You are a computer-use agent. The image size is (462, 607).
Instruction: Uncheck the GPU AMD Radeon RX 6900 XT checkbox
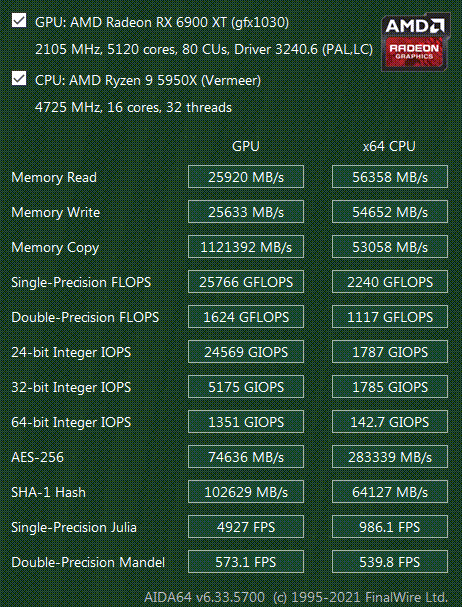pyautogui.click(x=19, y=20)
